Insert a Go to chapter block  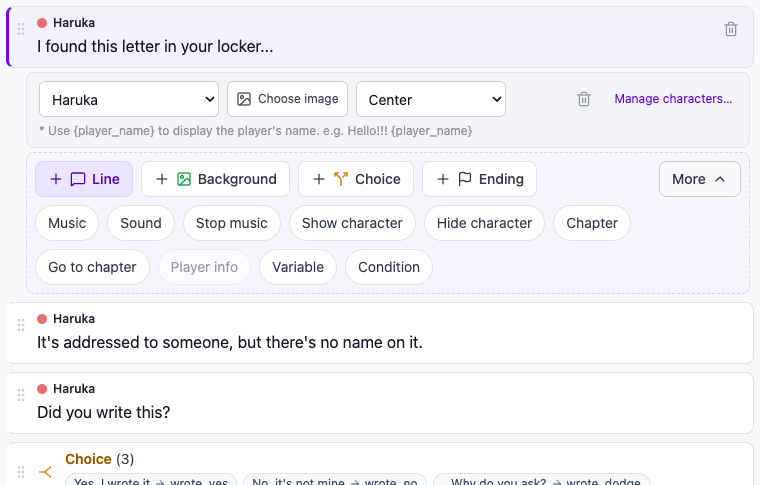point(92,267)
